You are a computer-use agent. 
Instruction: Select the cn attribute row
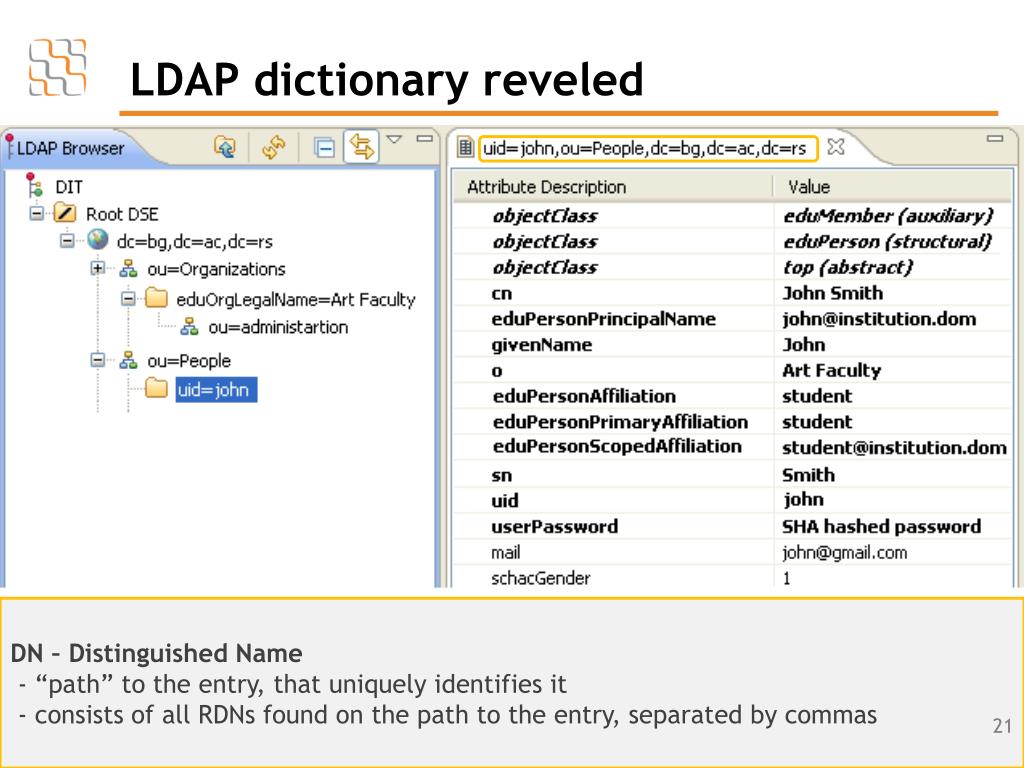pyautogui.click(x=733, y=293)
